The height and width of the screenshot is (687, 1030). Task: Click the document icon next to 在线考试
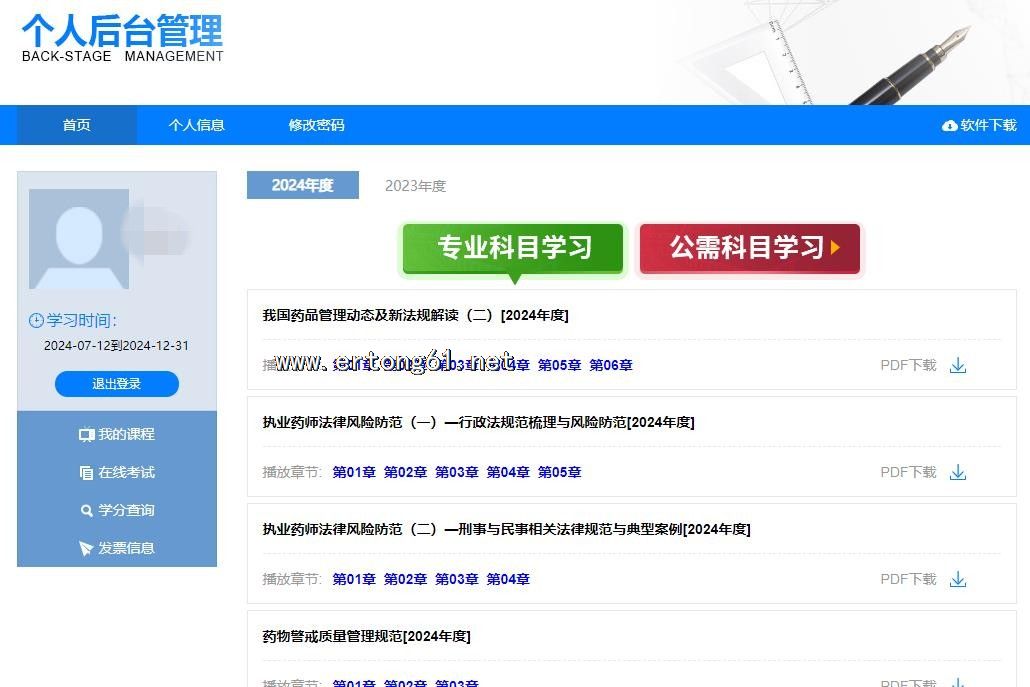pyautogui.click(x=86, y=473)
